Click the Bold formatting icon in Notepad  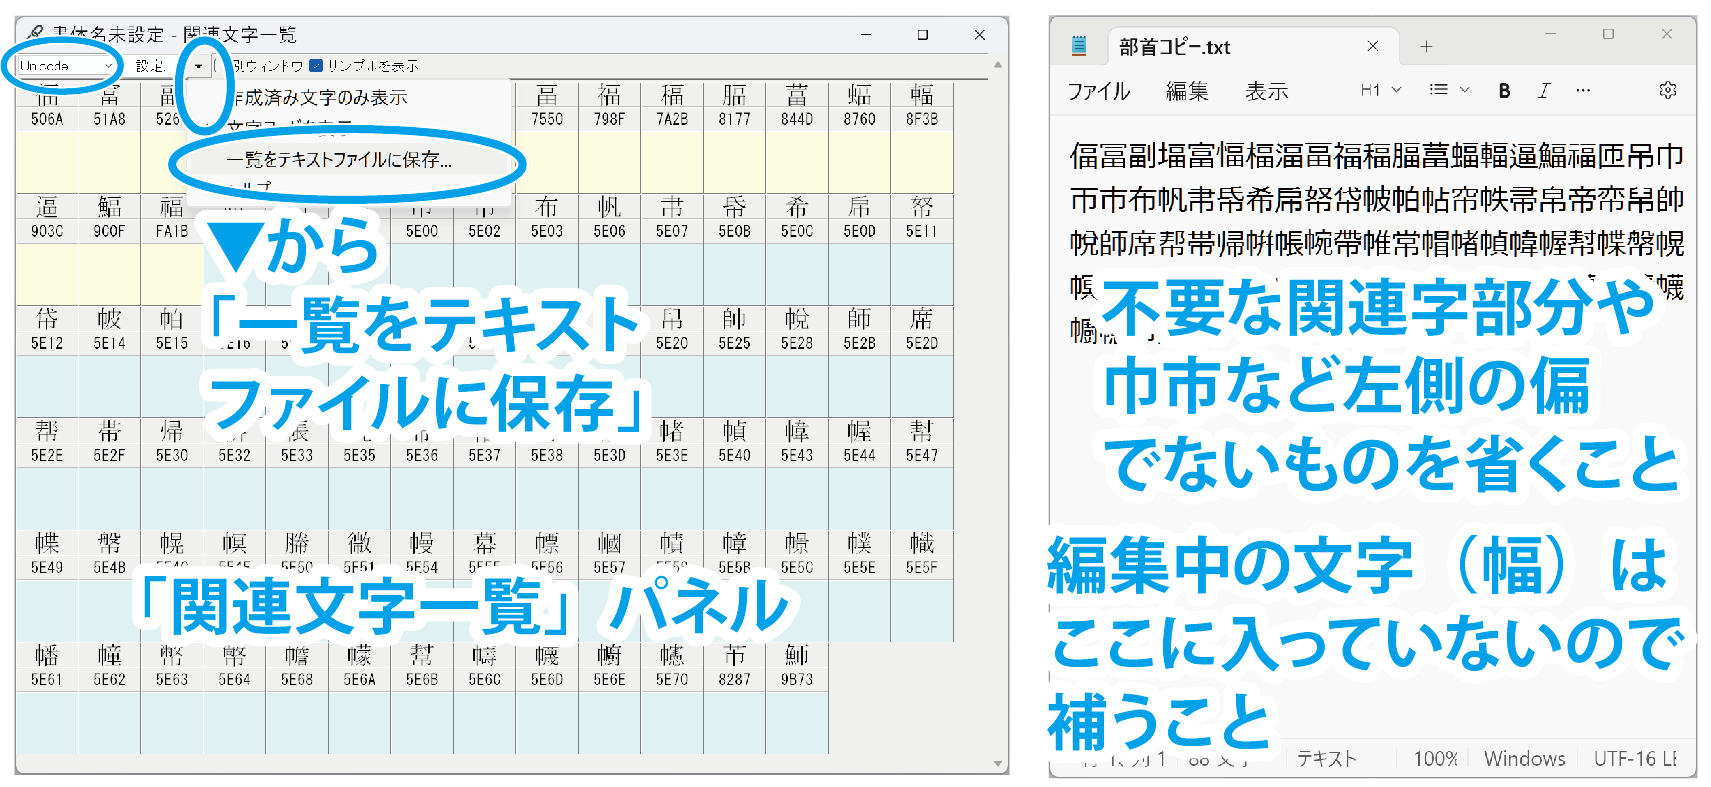[1504, 91]
